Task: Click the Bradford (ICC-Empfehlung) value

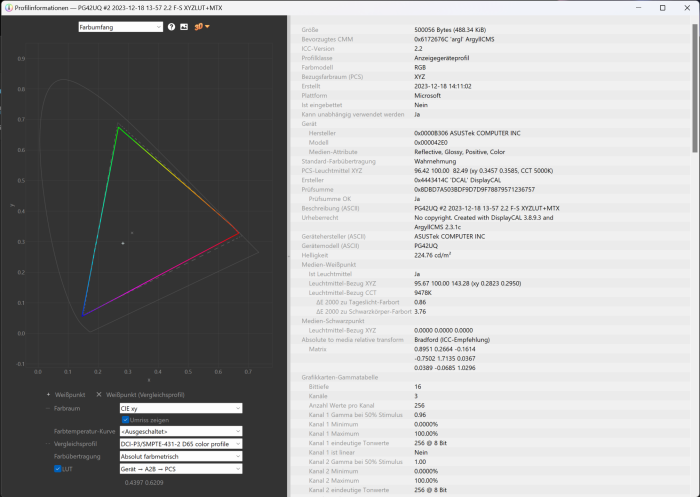Action: tap(452, 339)
